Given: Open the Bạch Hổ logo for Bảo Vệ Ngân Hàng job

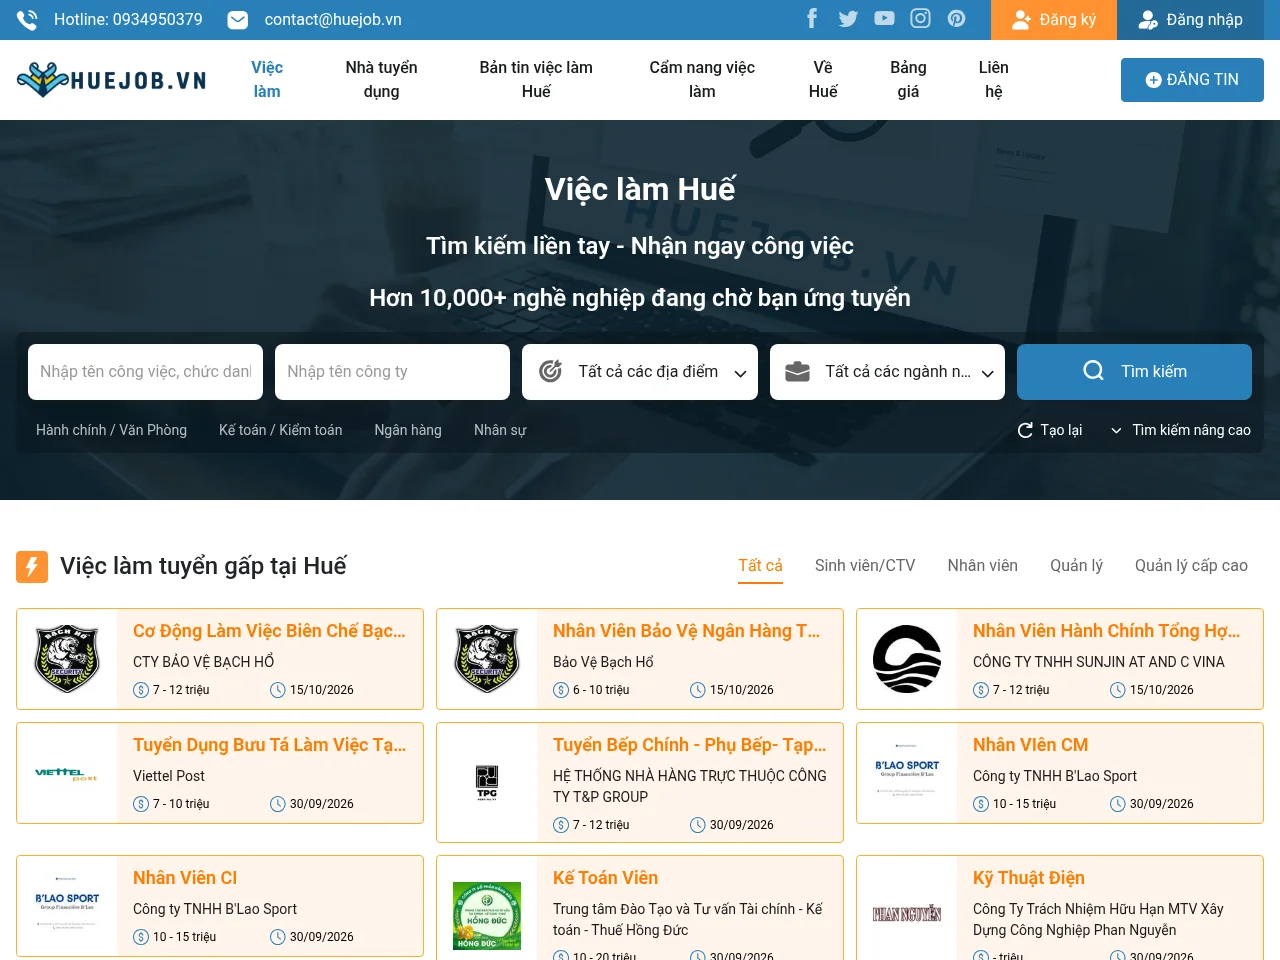Looking at the screenshot, I should point(487,659).
